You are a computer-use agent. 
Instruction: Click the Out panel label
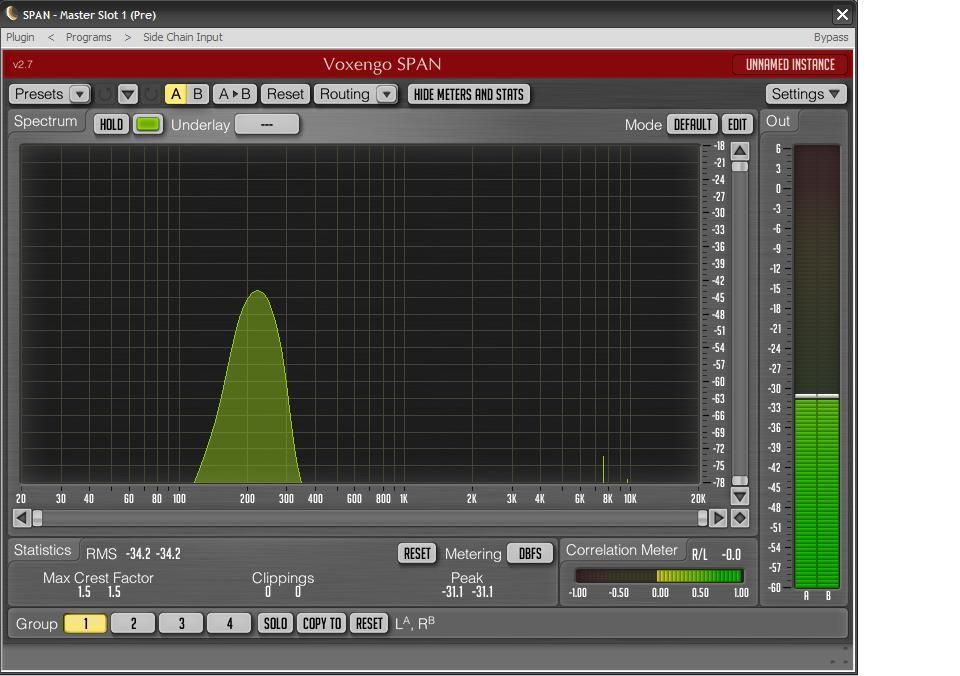(x=778, y=121)
